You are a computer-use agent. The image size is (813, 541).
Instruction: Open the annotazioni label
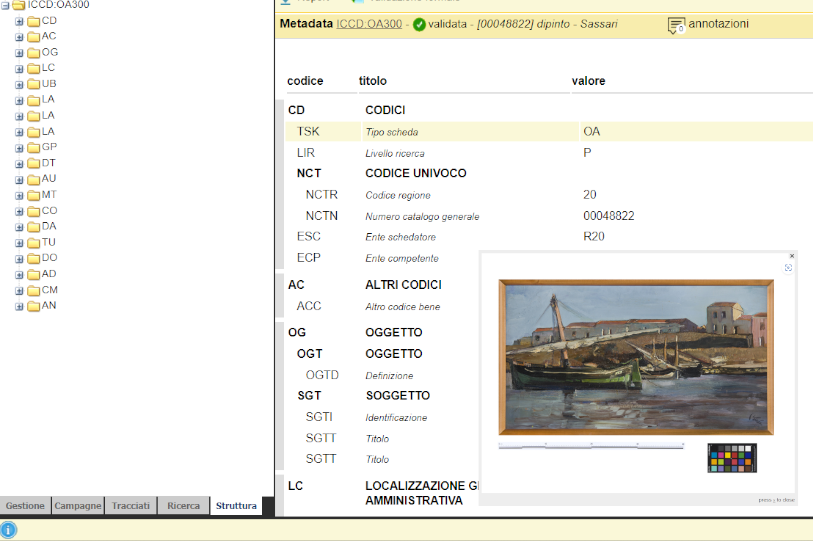coord(718,24)
